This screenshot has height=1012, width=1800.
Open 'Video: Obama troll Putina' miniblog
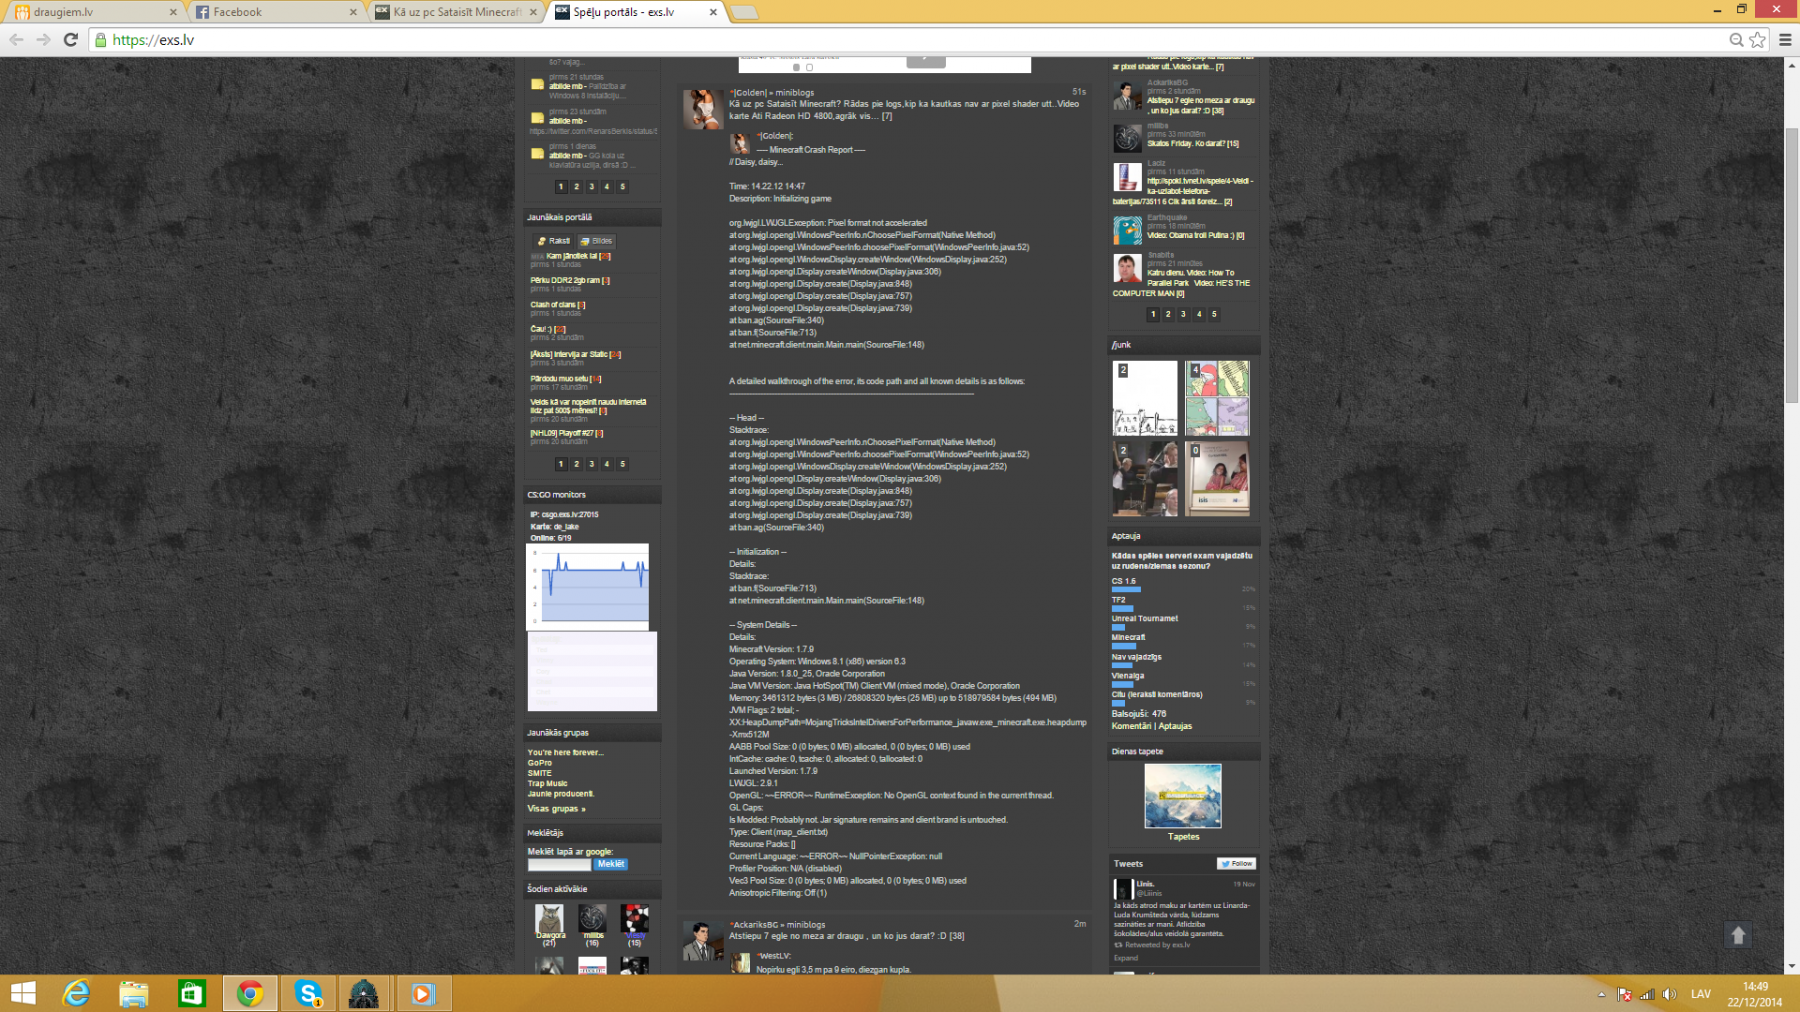tap(1196, 236)
